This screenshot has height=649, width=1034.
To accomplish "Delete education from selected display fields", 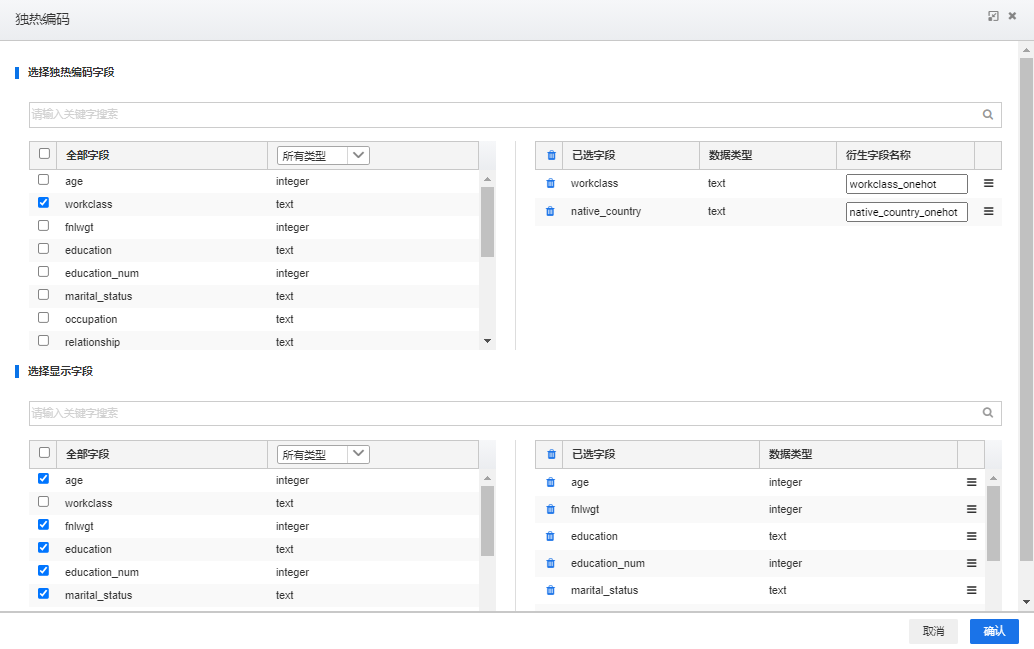I will point(551,536).
